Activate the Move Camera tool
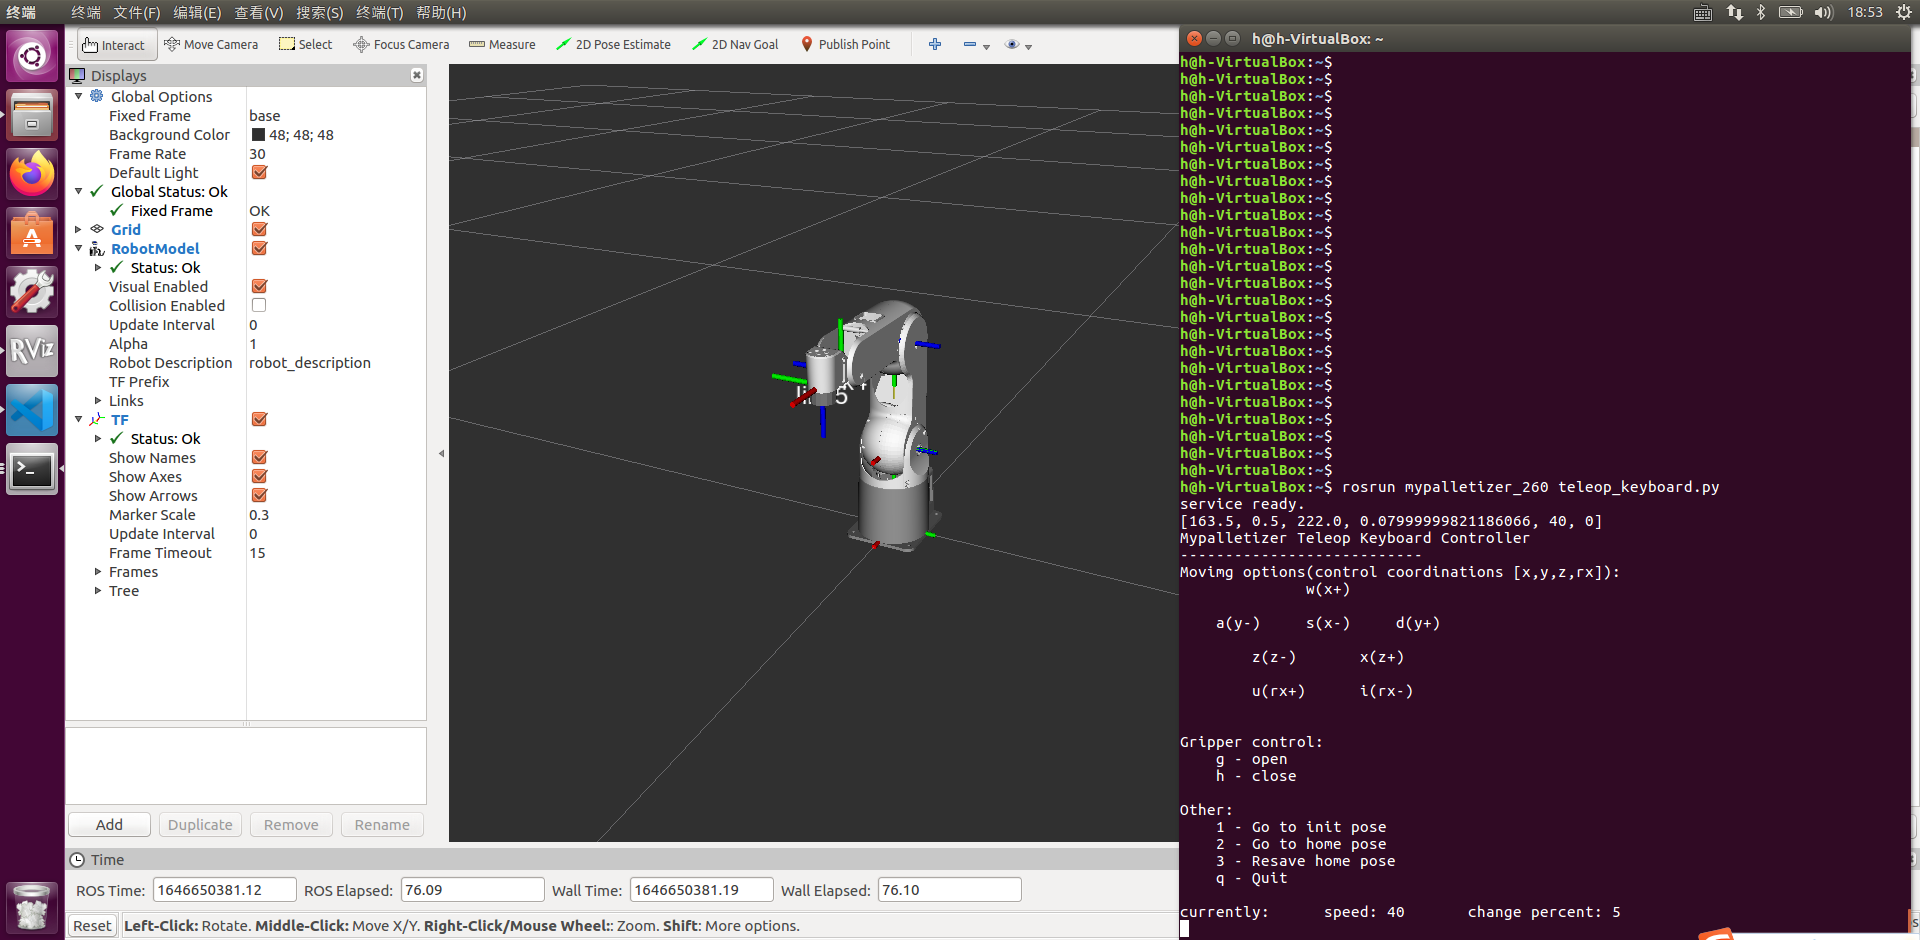 click(x=211, y=45)
